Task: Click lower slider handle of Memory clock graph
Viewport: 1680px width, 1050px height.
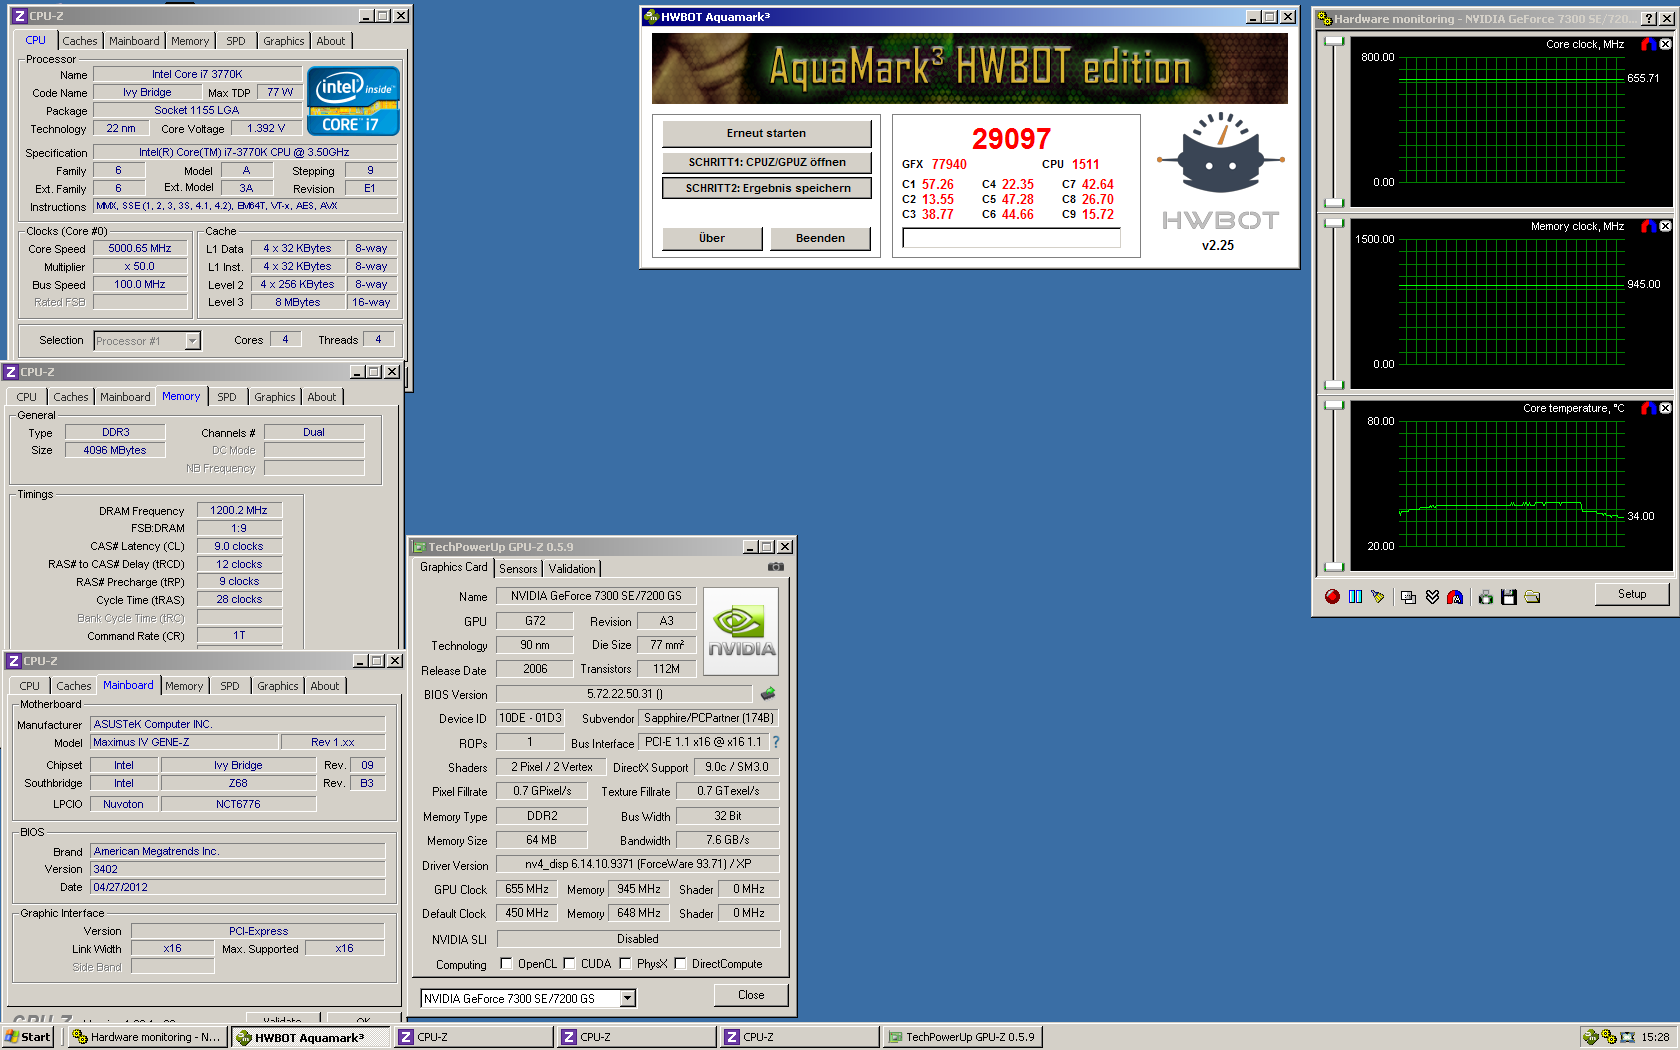Action: tap(1334, 385)
